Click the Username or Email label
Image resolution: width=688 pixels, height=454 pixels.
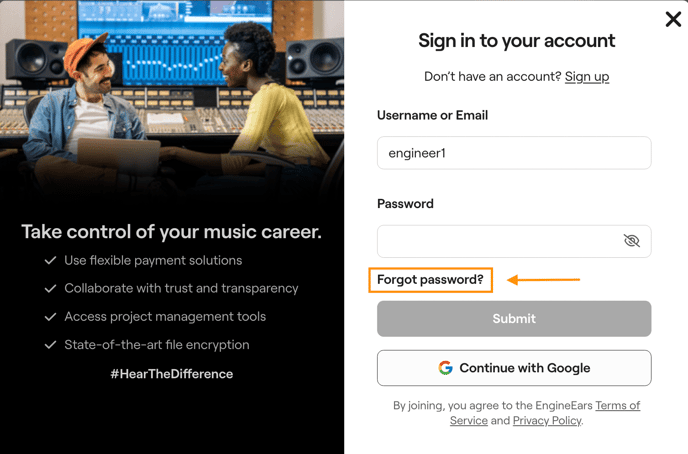[432, 116]
